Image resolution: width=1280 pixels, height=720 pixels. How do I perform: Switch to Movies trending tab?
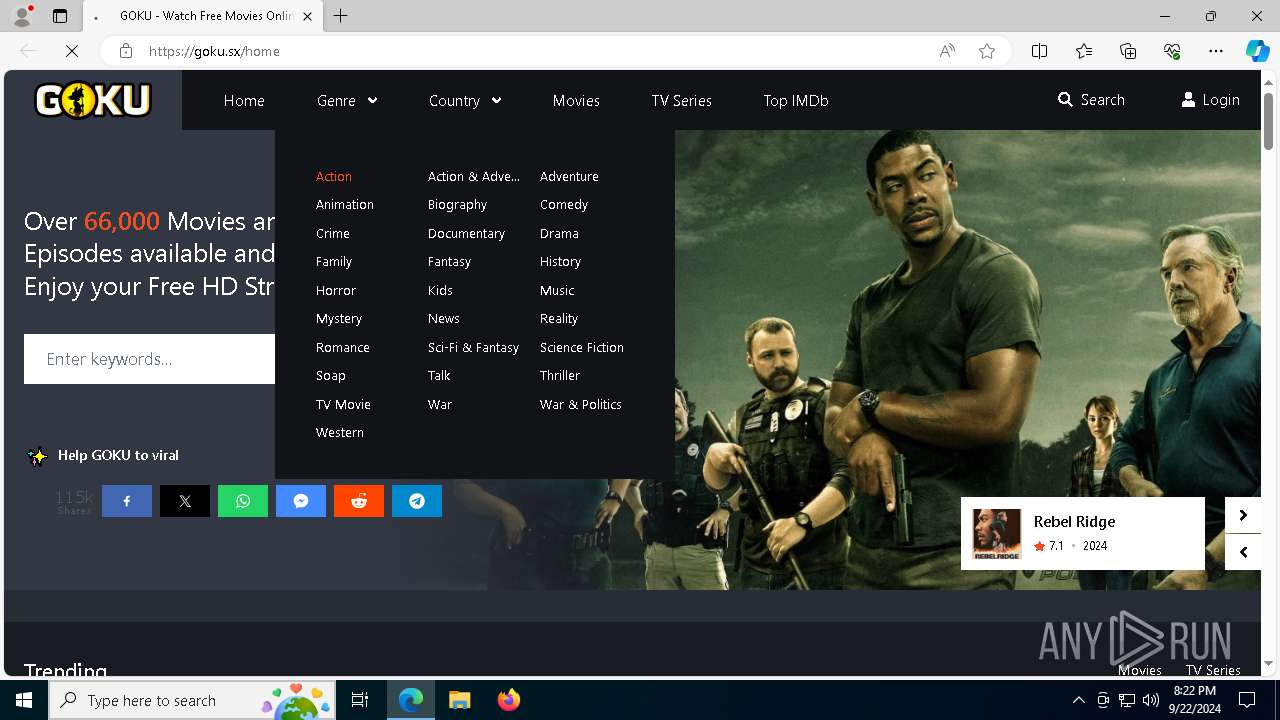(1139, 670)
